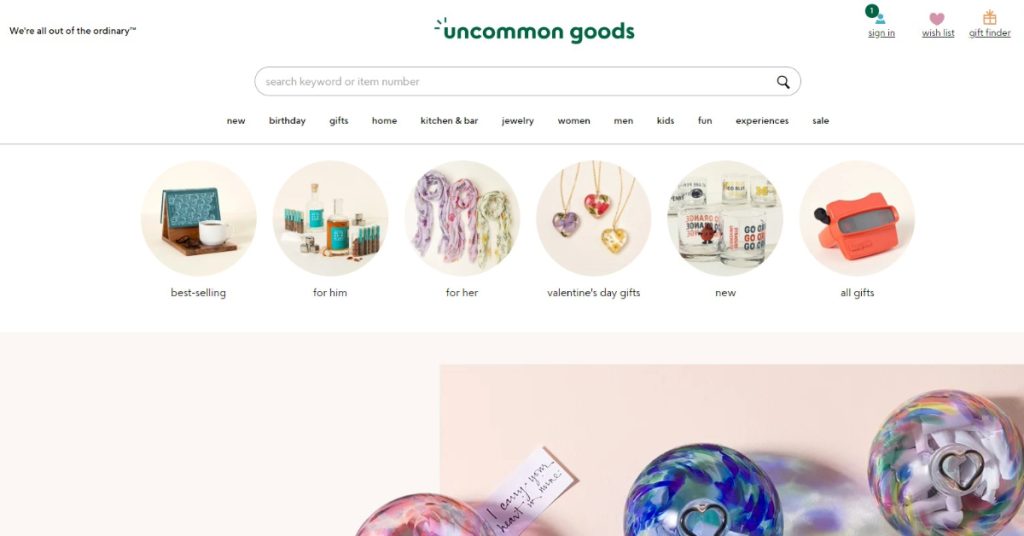Select the for him category circle
Image resolution: width=1024 pixels, height=536 pixels.
(330, 218)
